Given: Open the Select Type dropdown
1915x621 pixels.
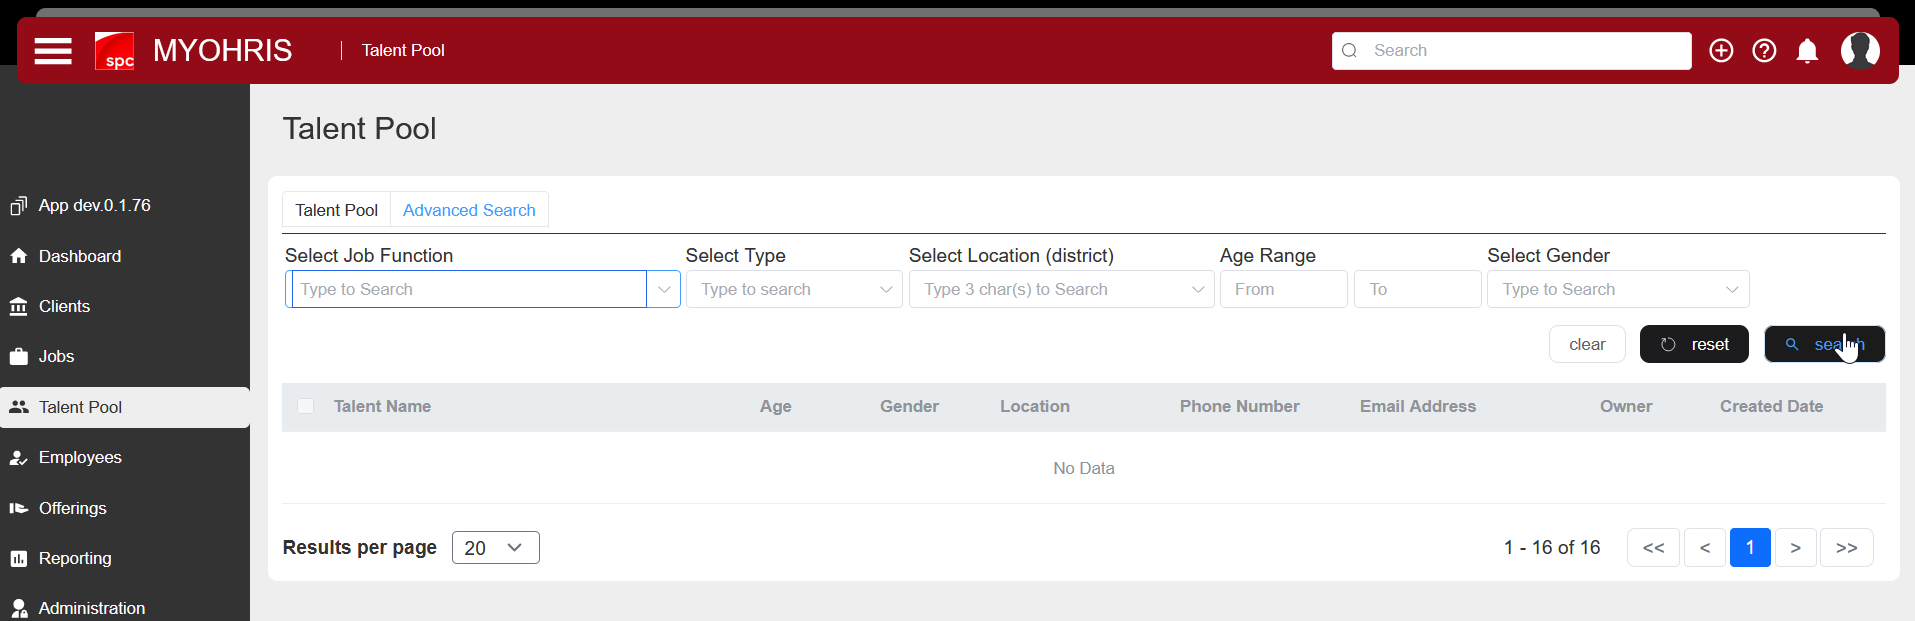Looking at the screenshot, I should [x=794, y=289].
